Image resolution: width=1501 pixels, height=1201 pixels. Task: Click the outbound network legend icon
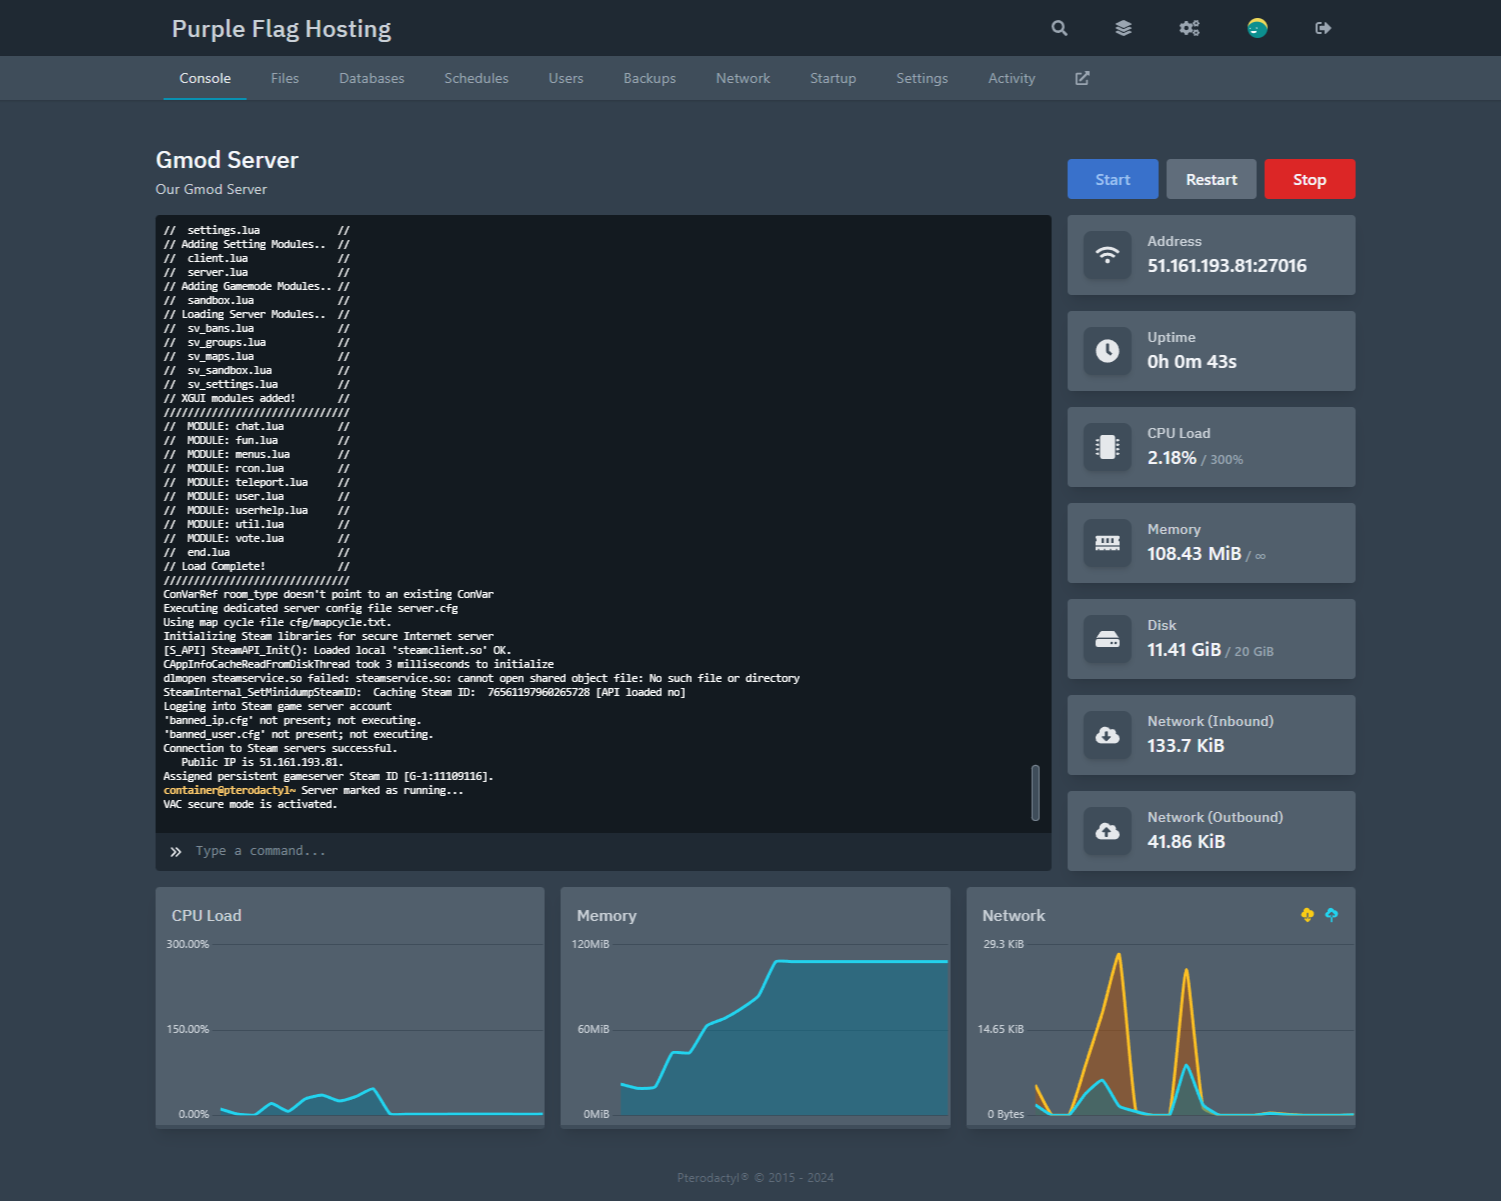click(1331, 915)
